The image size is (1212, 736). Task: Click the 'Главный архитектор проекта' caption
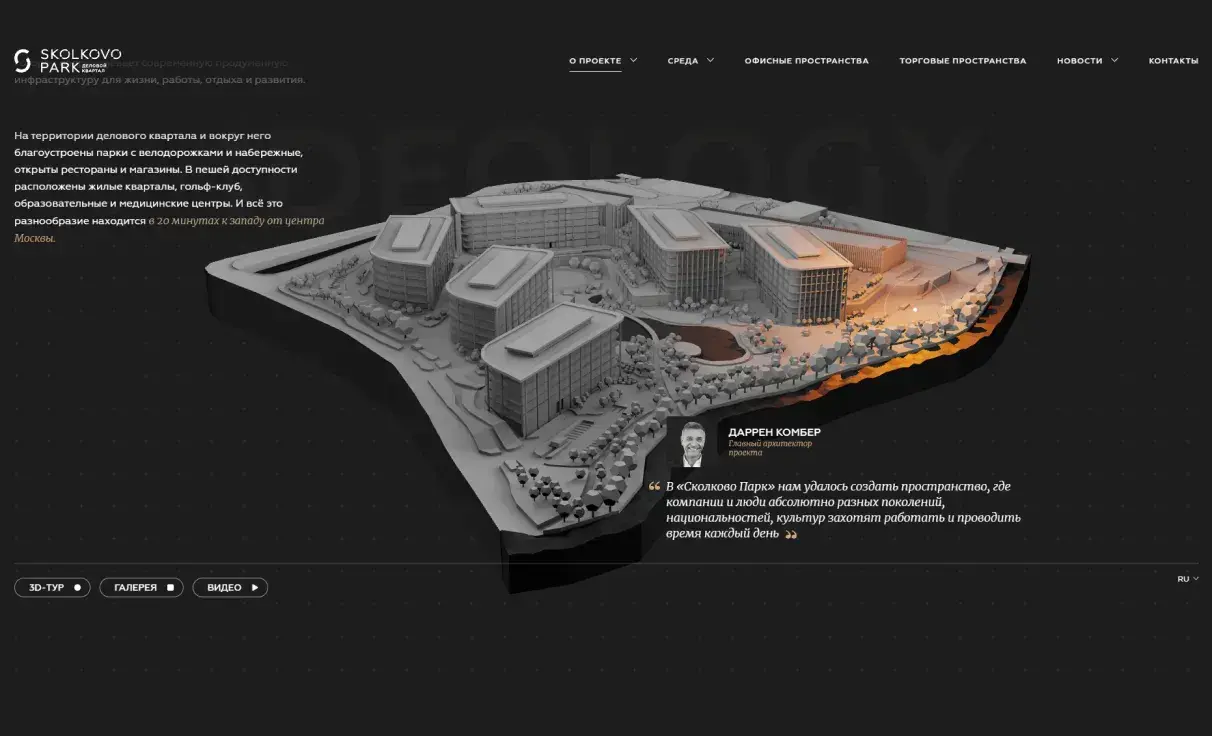[770, 448]
